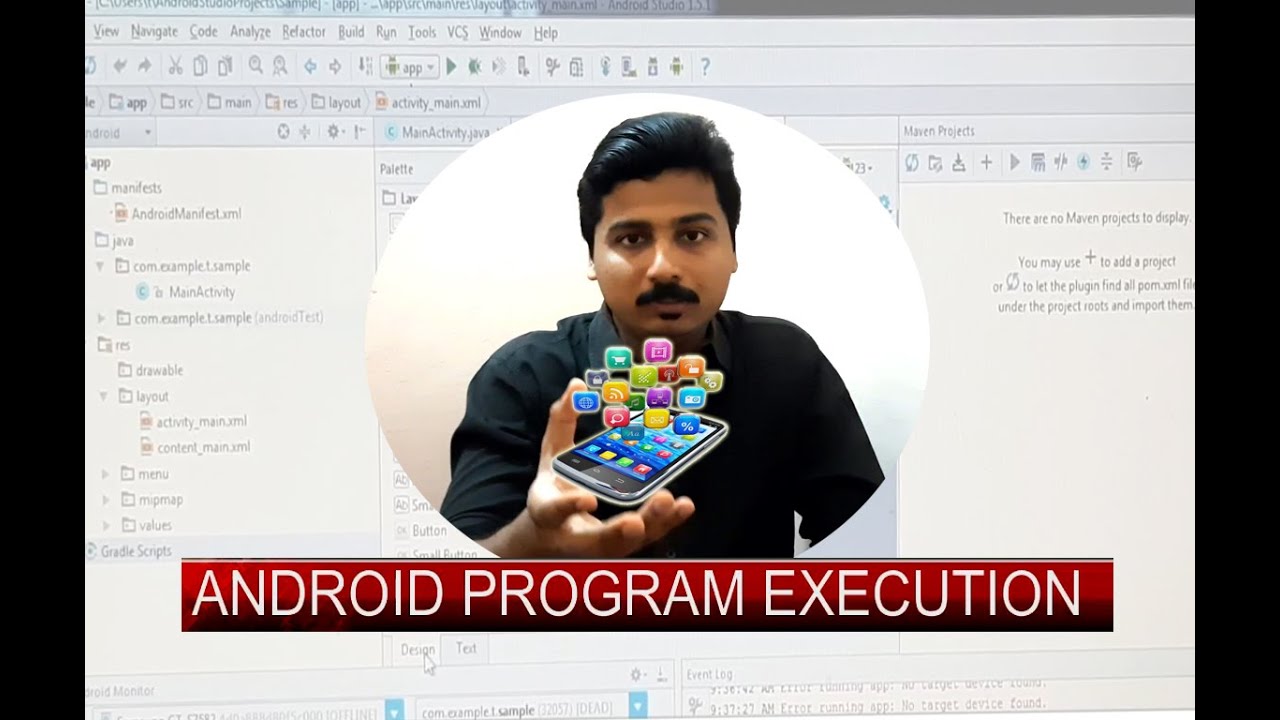The image size is (1280, 720).
Task: Select content_main.xml in layout folder
Action: [x=195, y=447]
